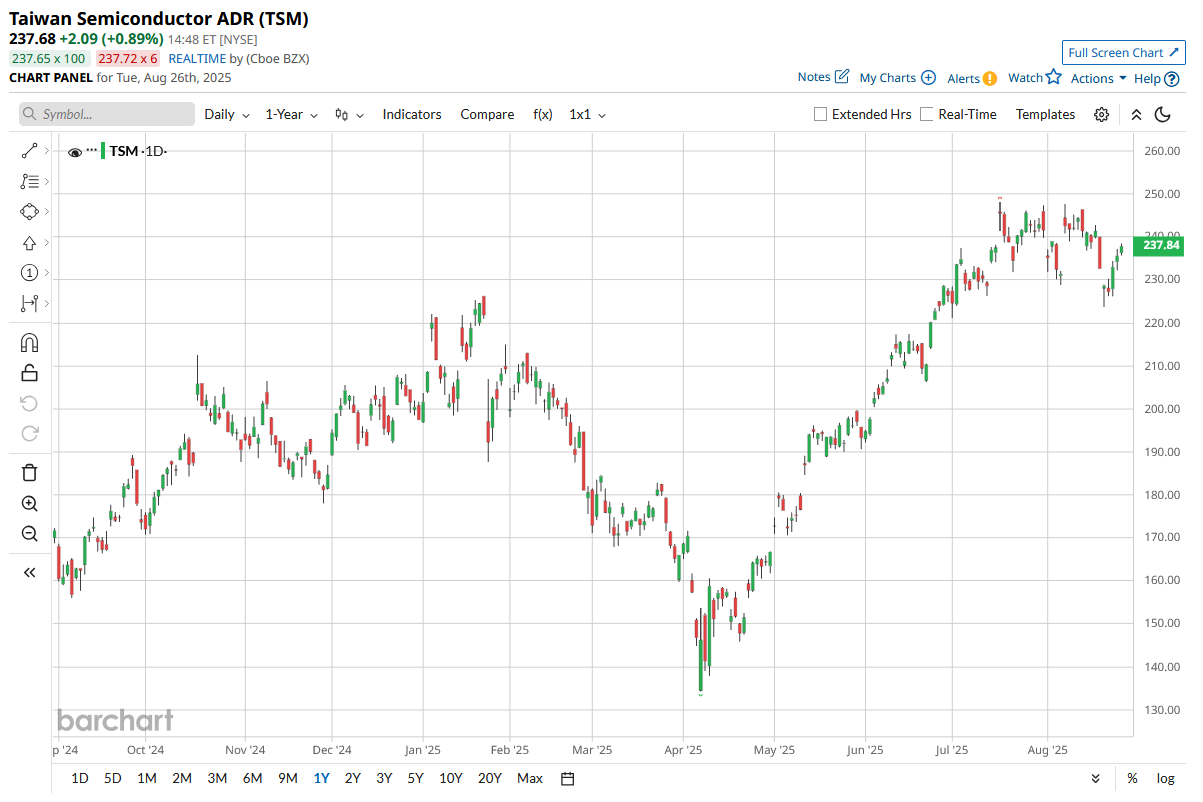Select the trend line drawing tool

point(29,151)
